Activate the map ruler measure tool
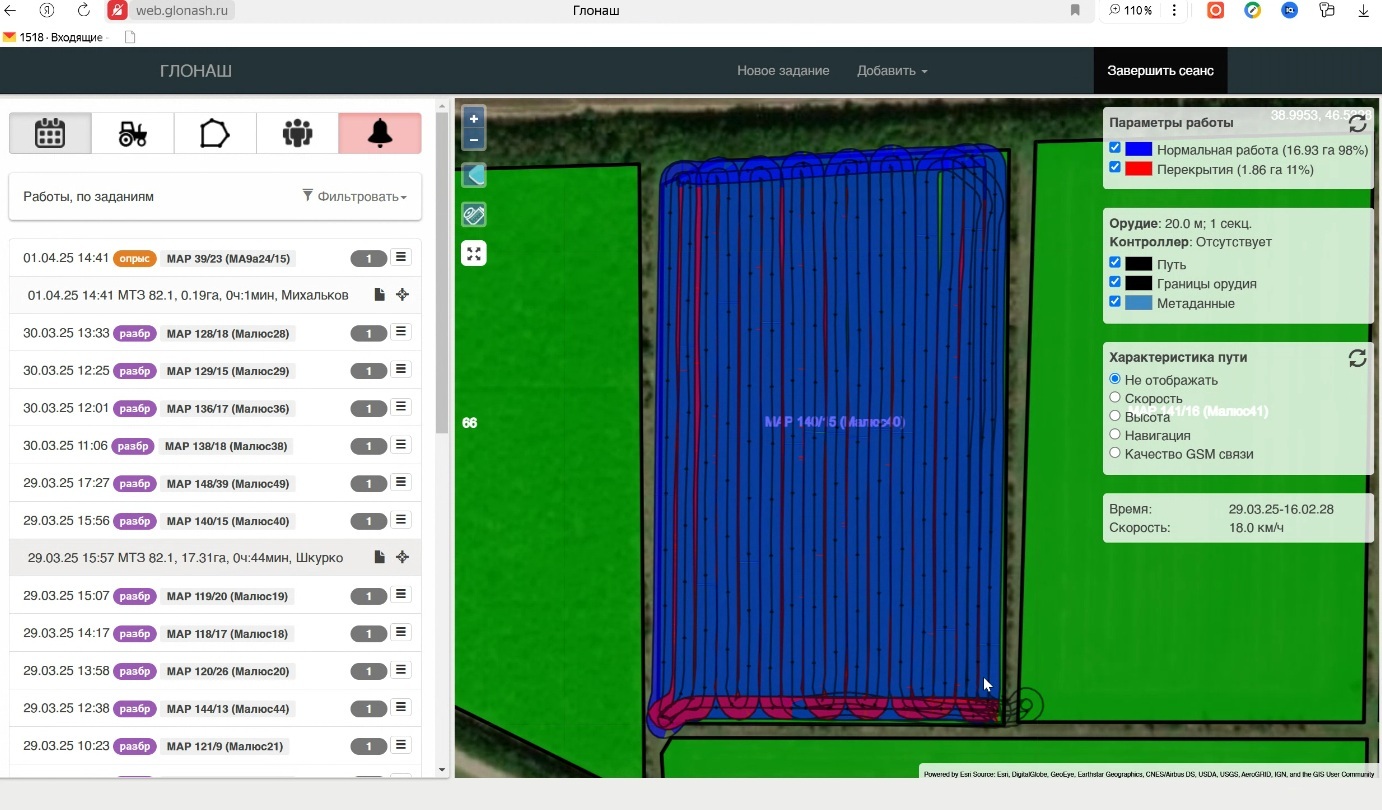Viewport: 1382px width, 810px height. [x=474, y=214]
